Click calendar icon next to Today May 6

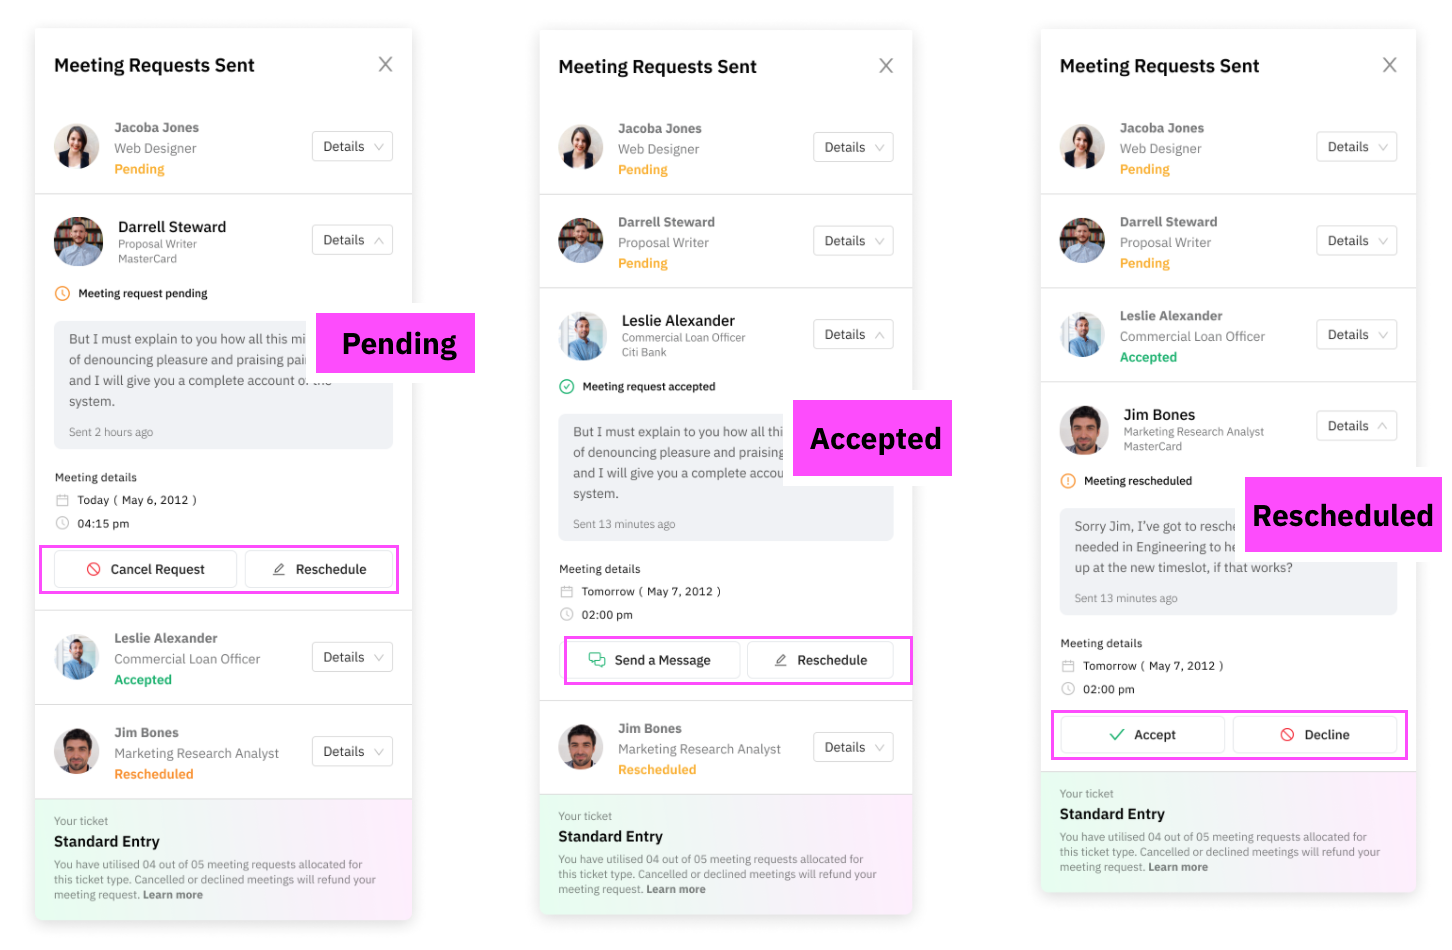pyautogui.click(x=62, y=500)
